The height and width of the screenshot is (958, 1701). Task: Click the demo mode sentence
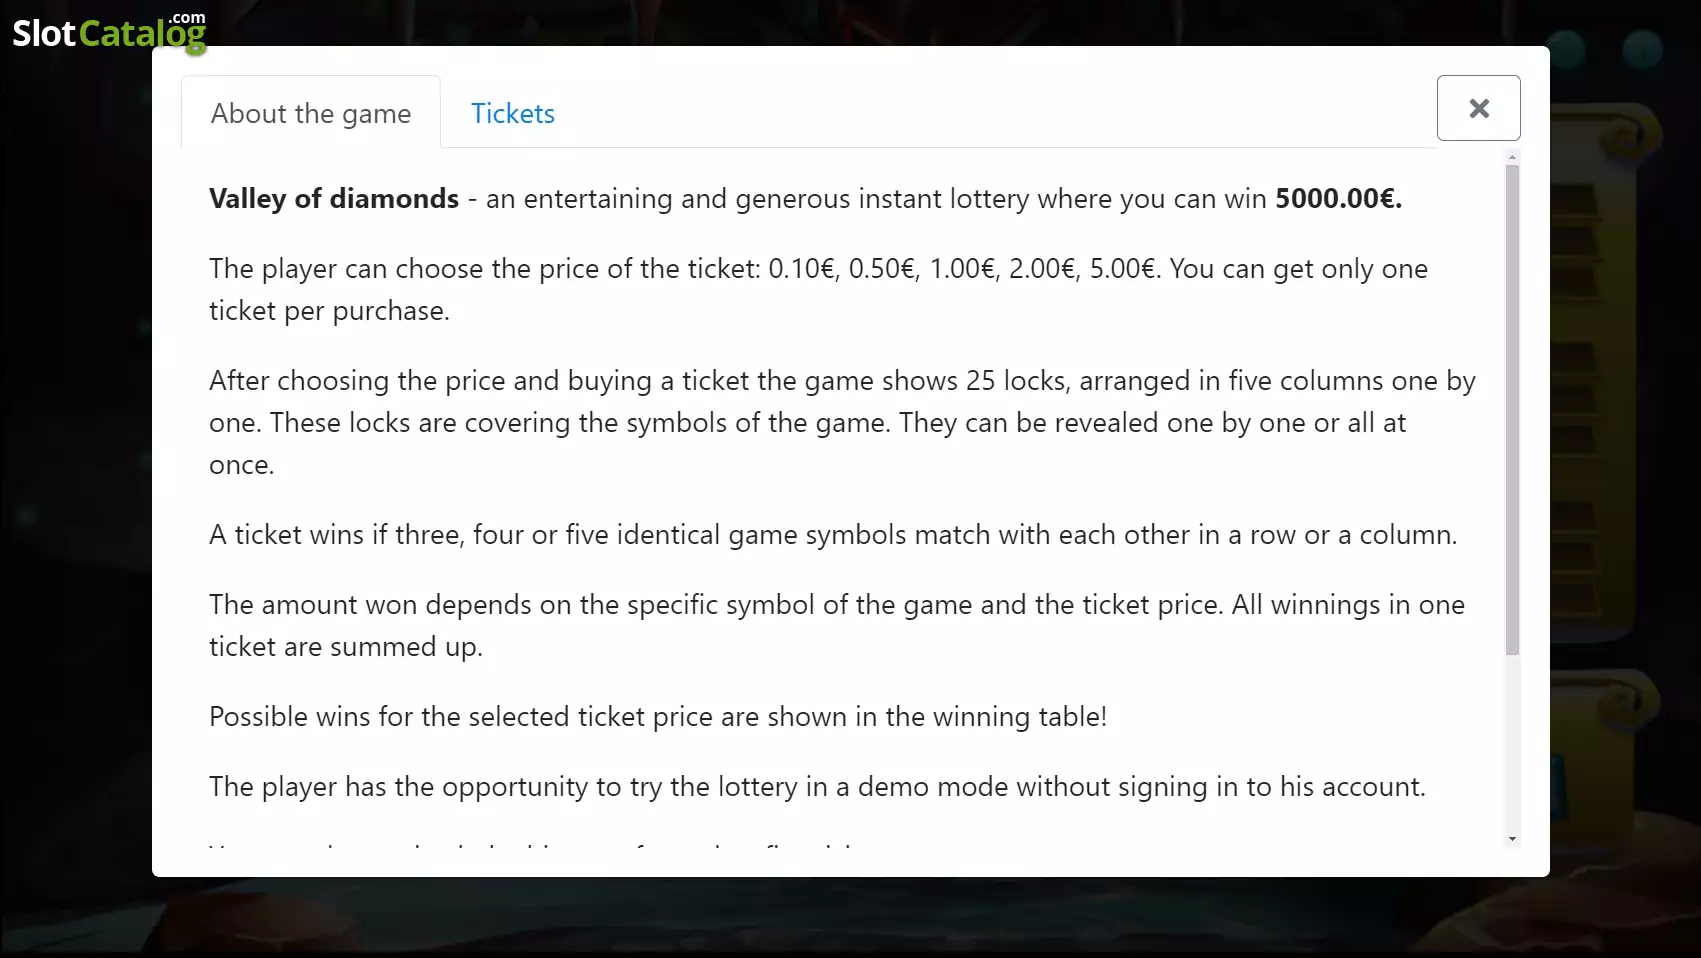[x=817, y=787]
